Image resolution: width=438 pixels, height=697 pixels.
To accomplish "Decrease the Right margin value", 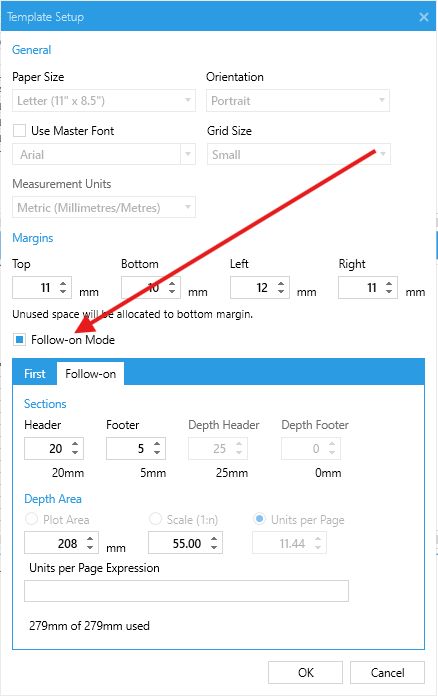I will 389,292.
